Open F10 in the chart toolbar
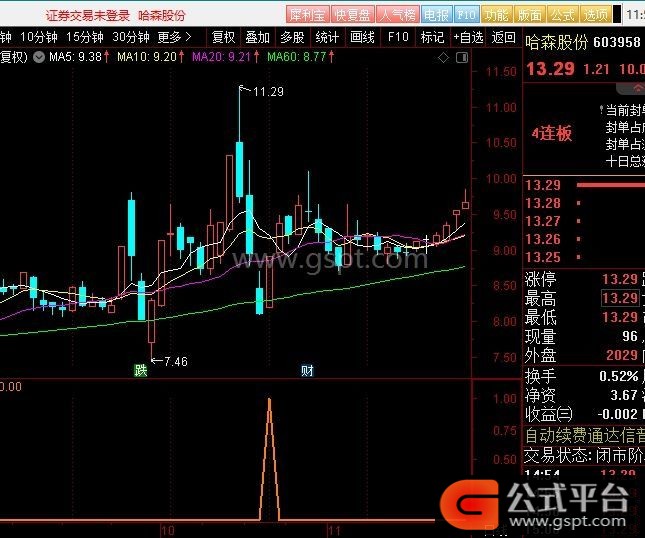This screenshot has width=645, height=538. [x=398, y=37]
